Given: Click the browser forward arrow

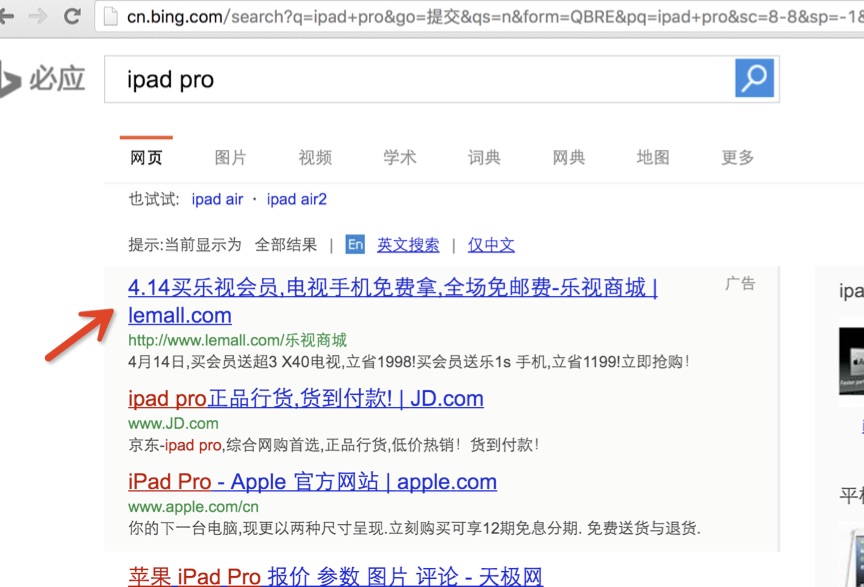Looking at the screenshot, I should pos(38,17).
